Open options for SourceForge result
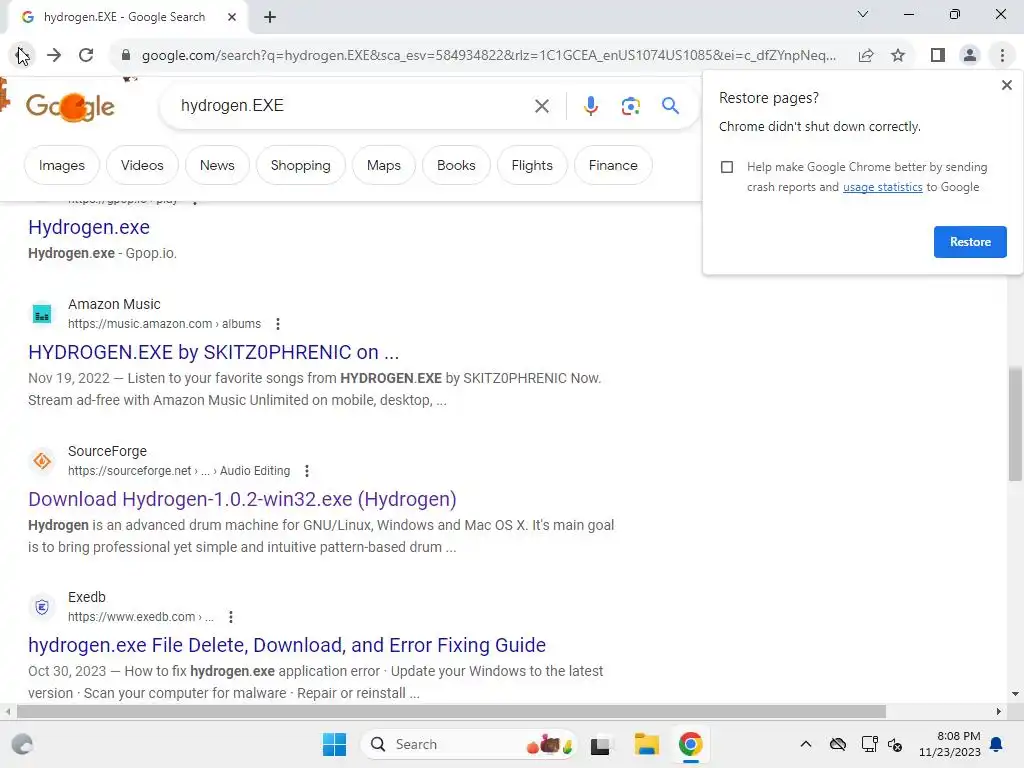Image resolution: width=1024 pixels, height=768 pixels. click(x=307, y=471)
